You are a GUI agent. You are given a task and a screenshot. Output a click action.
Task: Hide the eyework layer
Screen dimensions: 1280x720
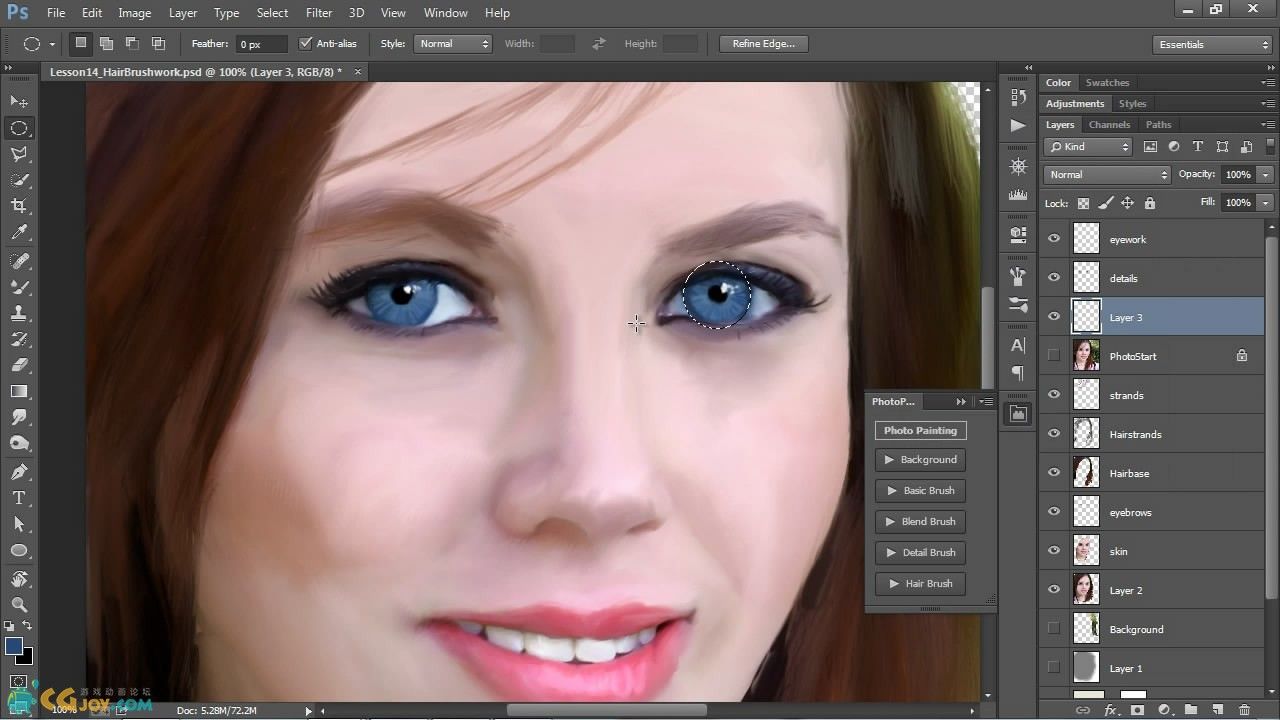pyautogui.click(x=1053, y=239)
